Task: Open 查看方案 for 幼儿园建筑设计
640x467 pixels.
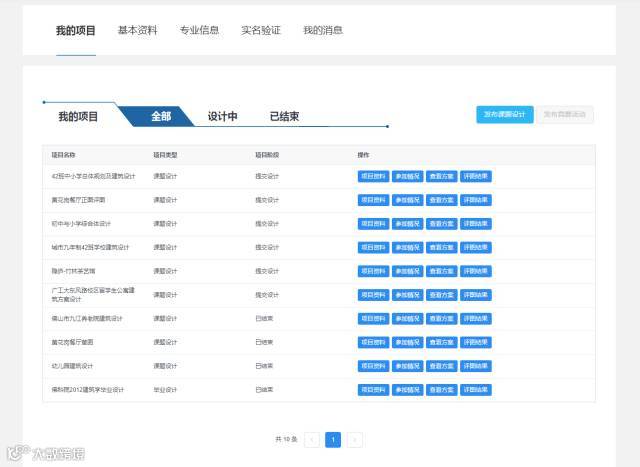Action: click(x=442, y=366)
